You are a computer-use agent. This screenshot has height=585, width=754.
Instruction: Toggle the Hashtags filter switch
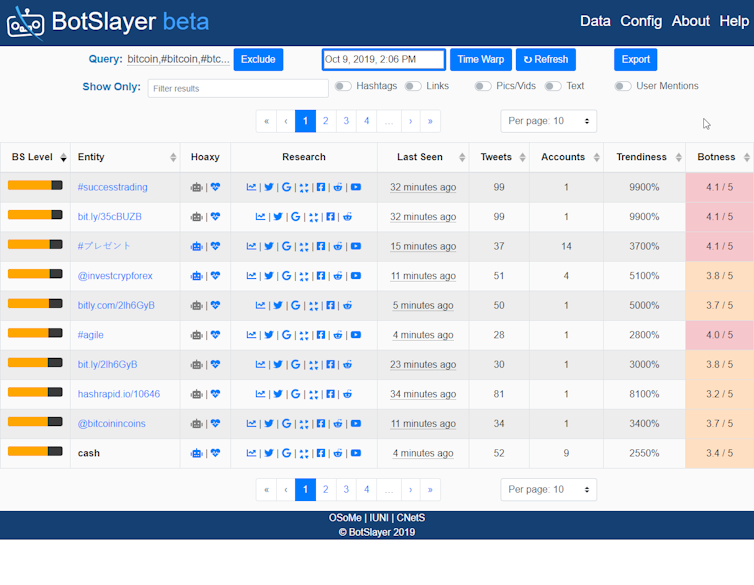pyautogui.click(x=342, y=87)
